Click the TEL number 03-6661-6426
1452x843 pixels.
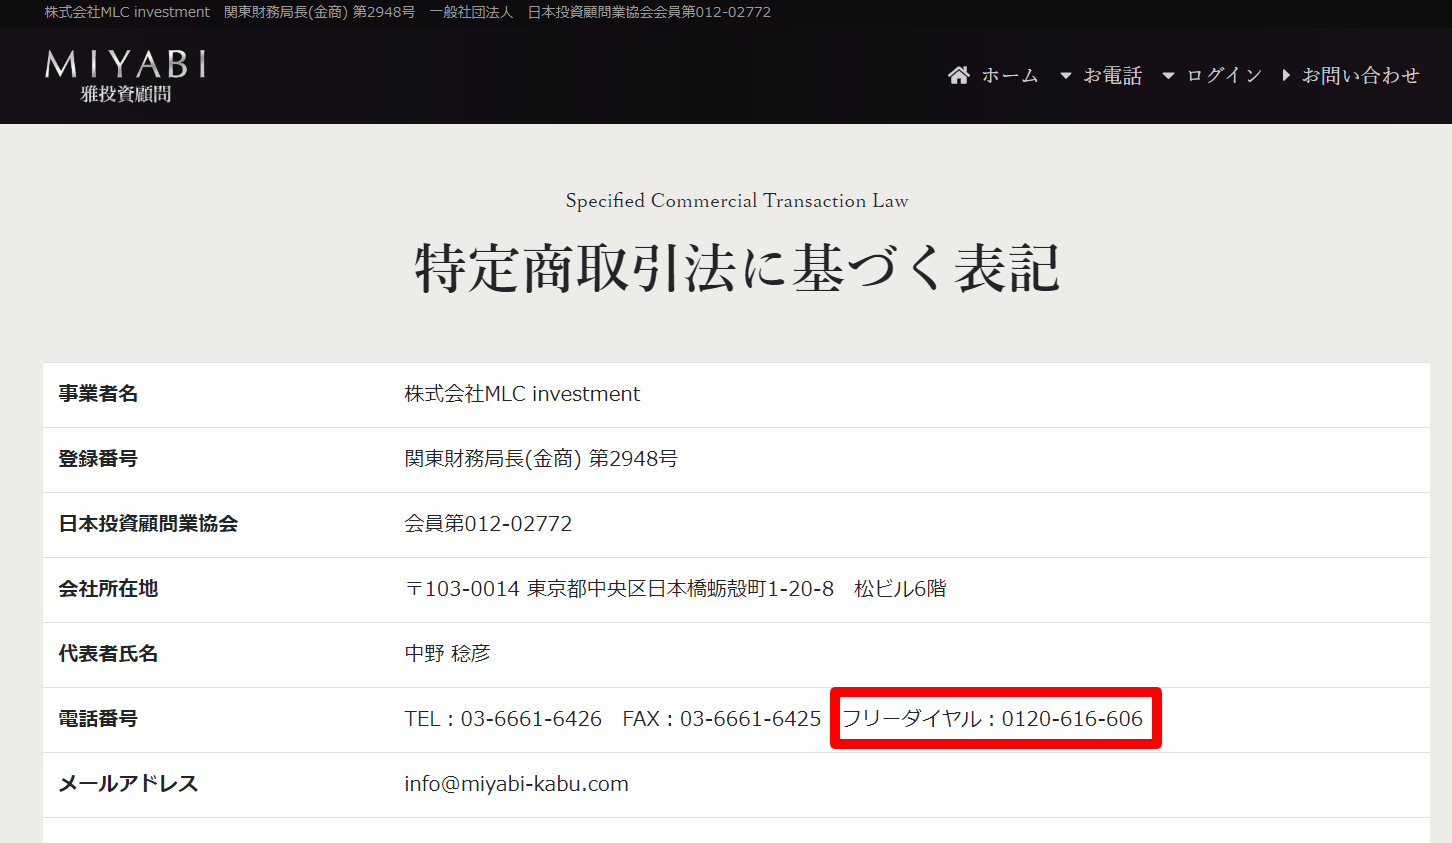tap(531, 719)
